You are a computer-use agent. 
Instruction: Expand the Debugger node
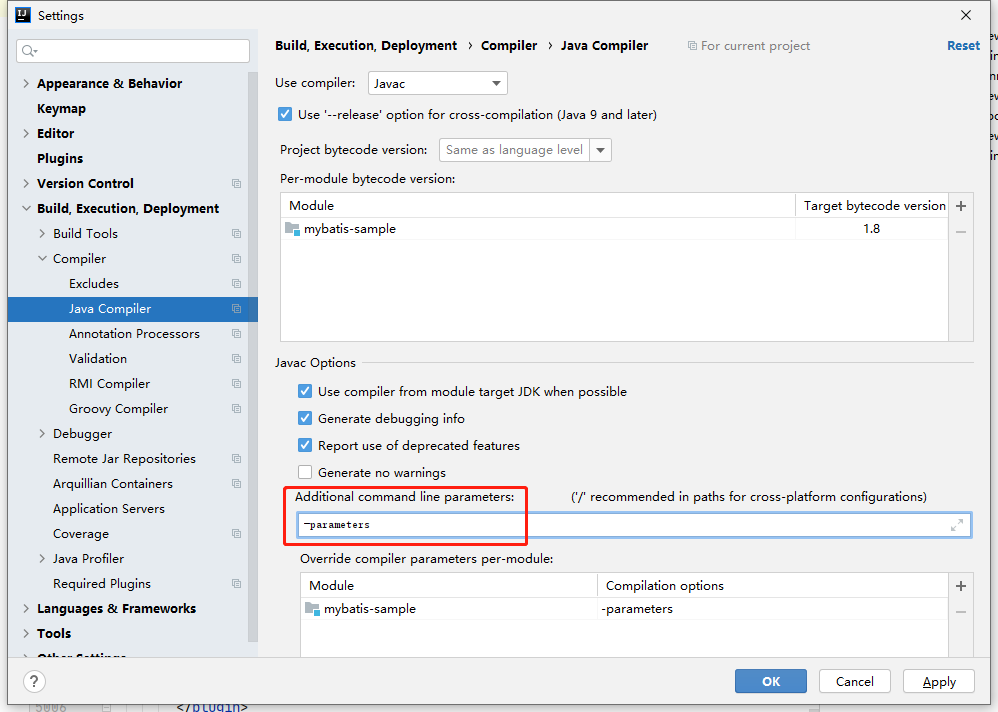click(42, 434)
